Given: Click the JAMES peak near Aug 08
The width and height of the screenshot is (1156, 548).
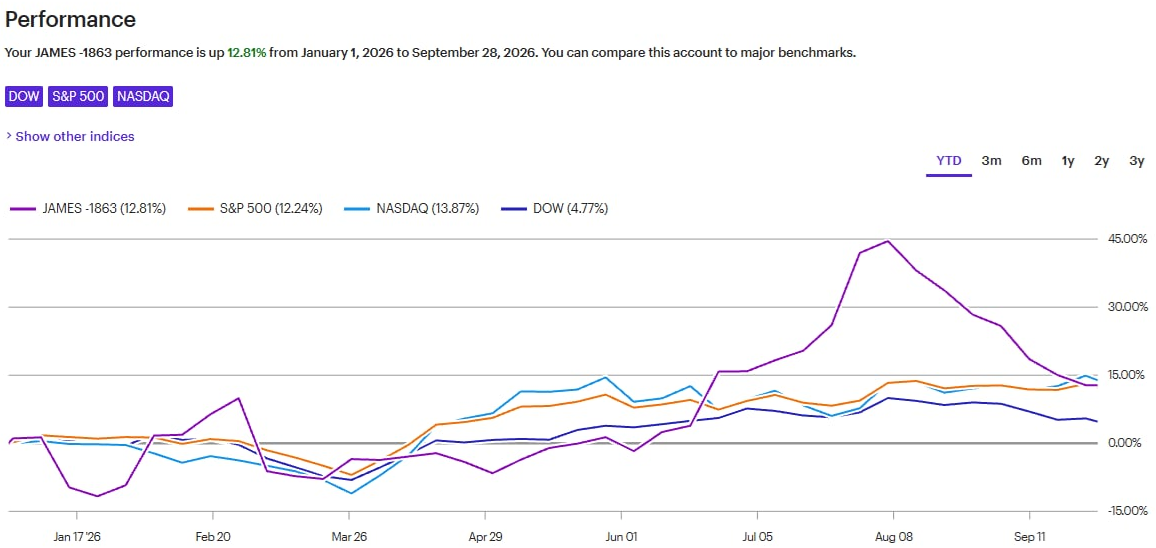Looking at the screenshot, I should tap(888, 241).
